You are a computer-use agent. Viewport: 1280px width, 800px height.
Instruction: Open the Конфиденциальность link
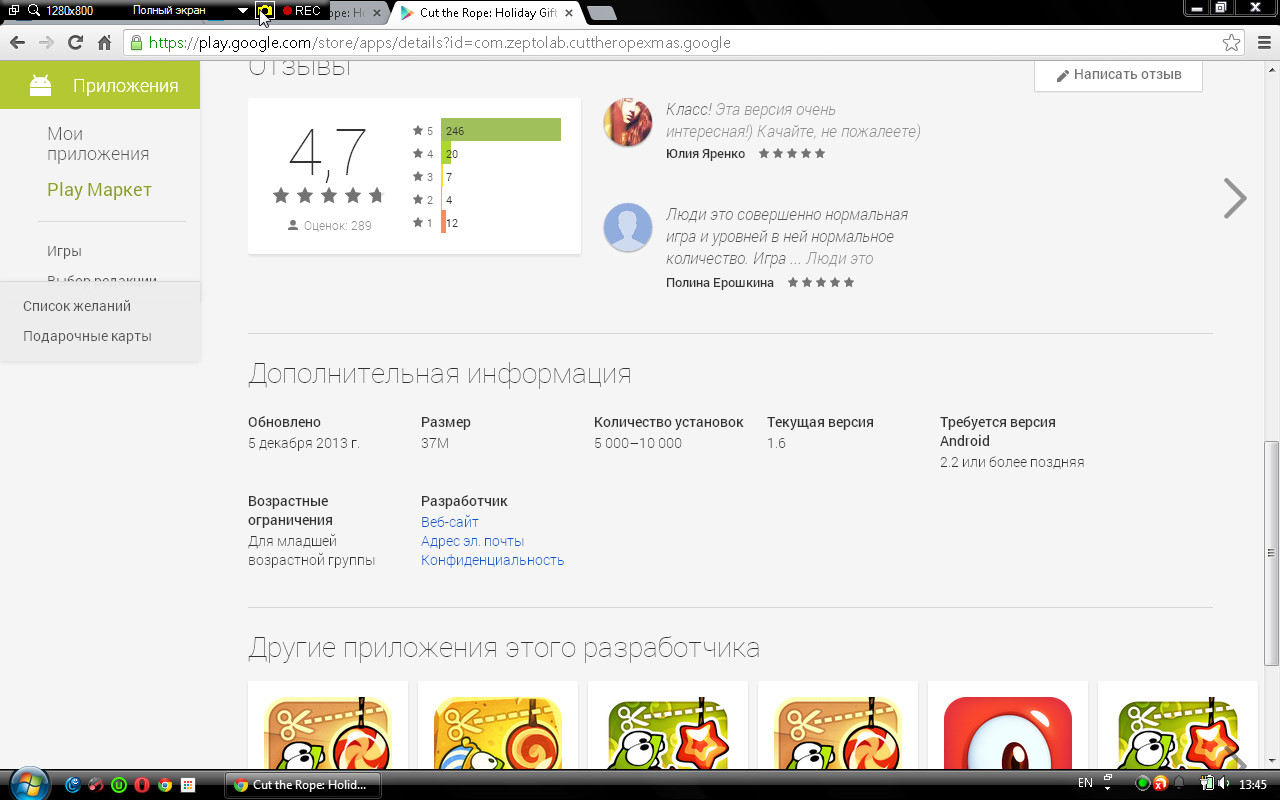[493, 560]
